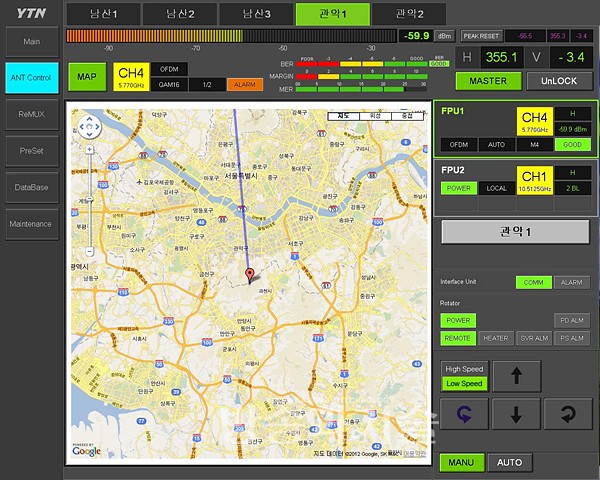Click FPU1 M4 button

pyautogui.click(x=535, y=144)
